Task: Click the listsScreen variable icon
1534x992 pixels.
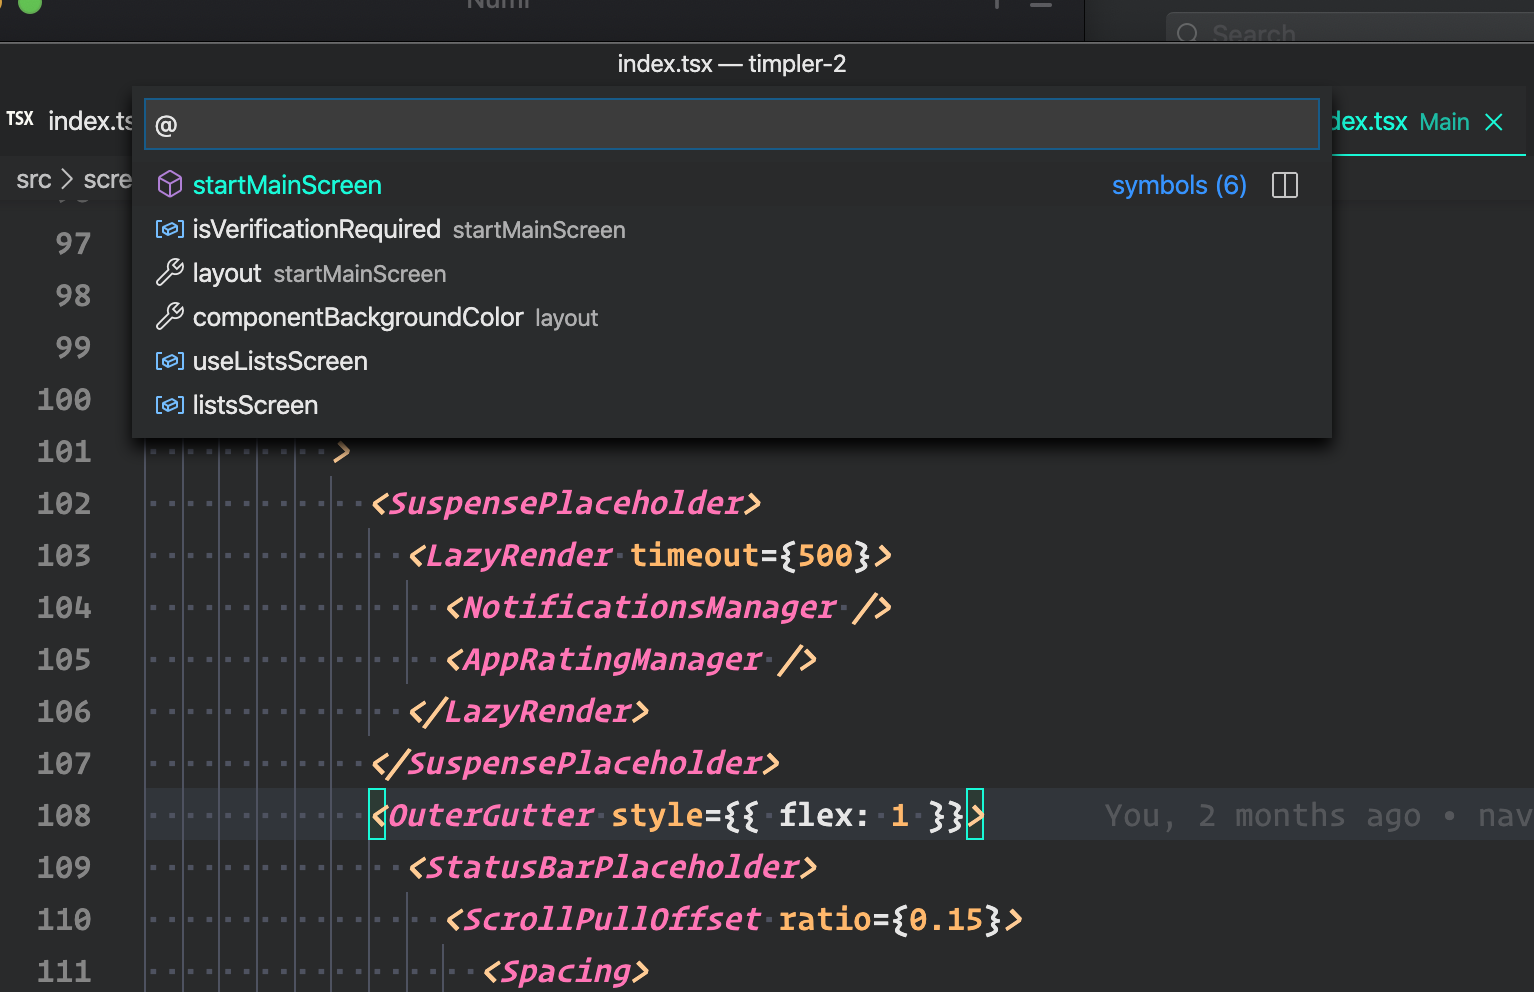Action: pyautogui.click(x=170, y=405)
